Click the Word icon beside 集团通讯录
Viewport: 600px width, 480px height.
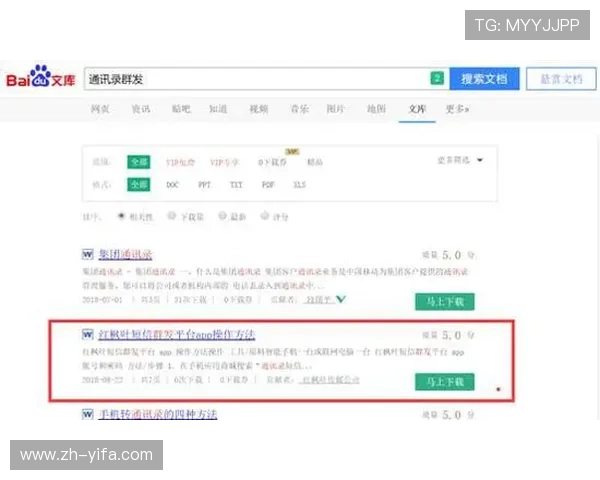pos(88,254)
